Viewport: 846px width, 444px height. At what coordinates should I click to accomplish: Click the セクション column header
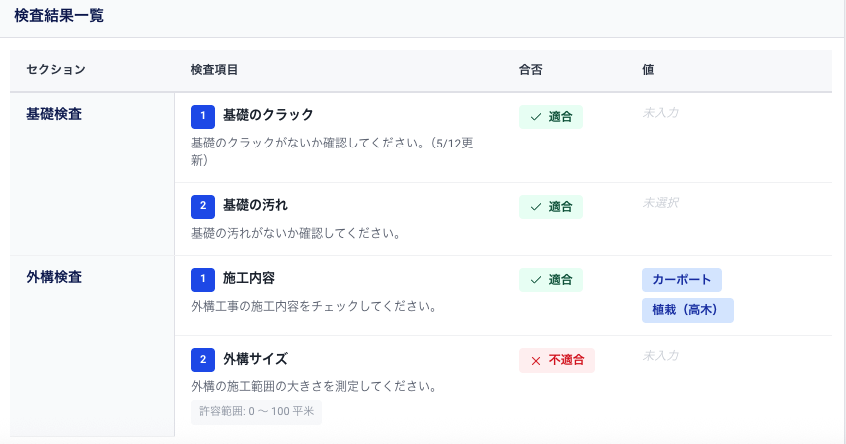click(56, 70)
